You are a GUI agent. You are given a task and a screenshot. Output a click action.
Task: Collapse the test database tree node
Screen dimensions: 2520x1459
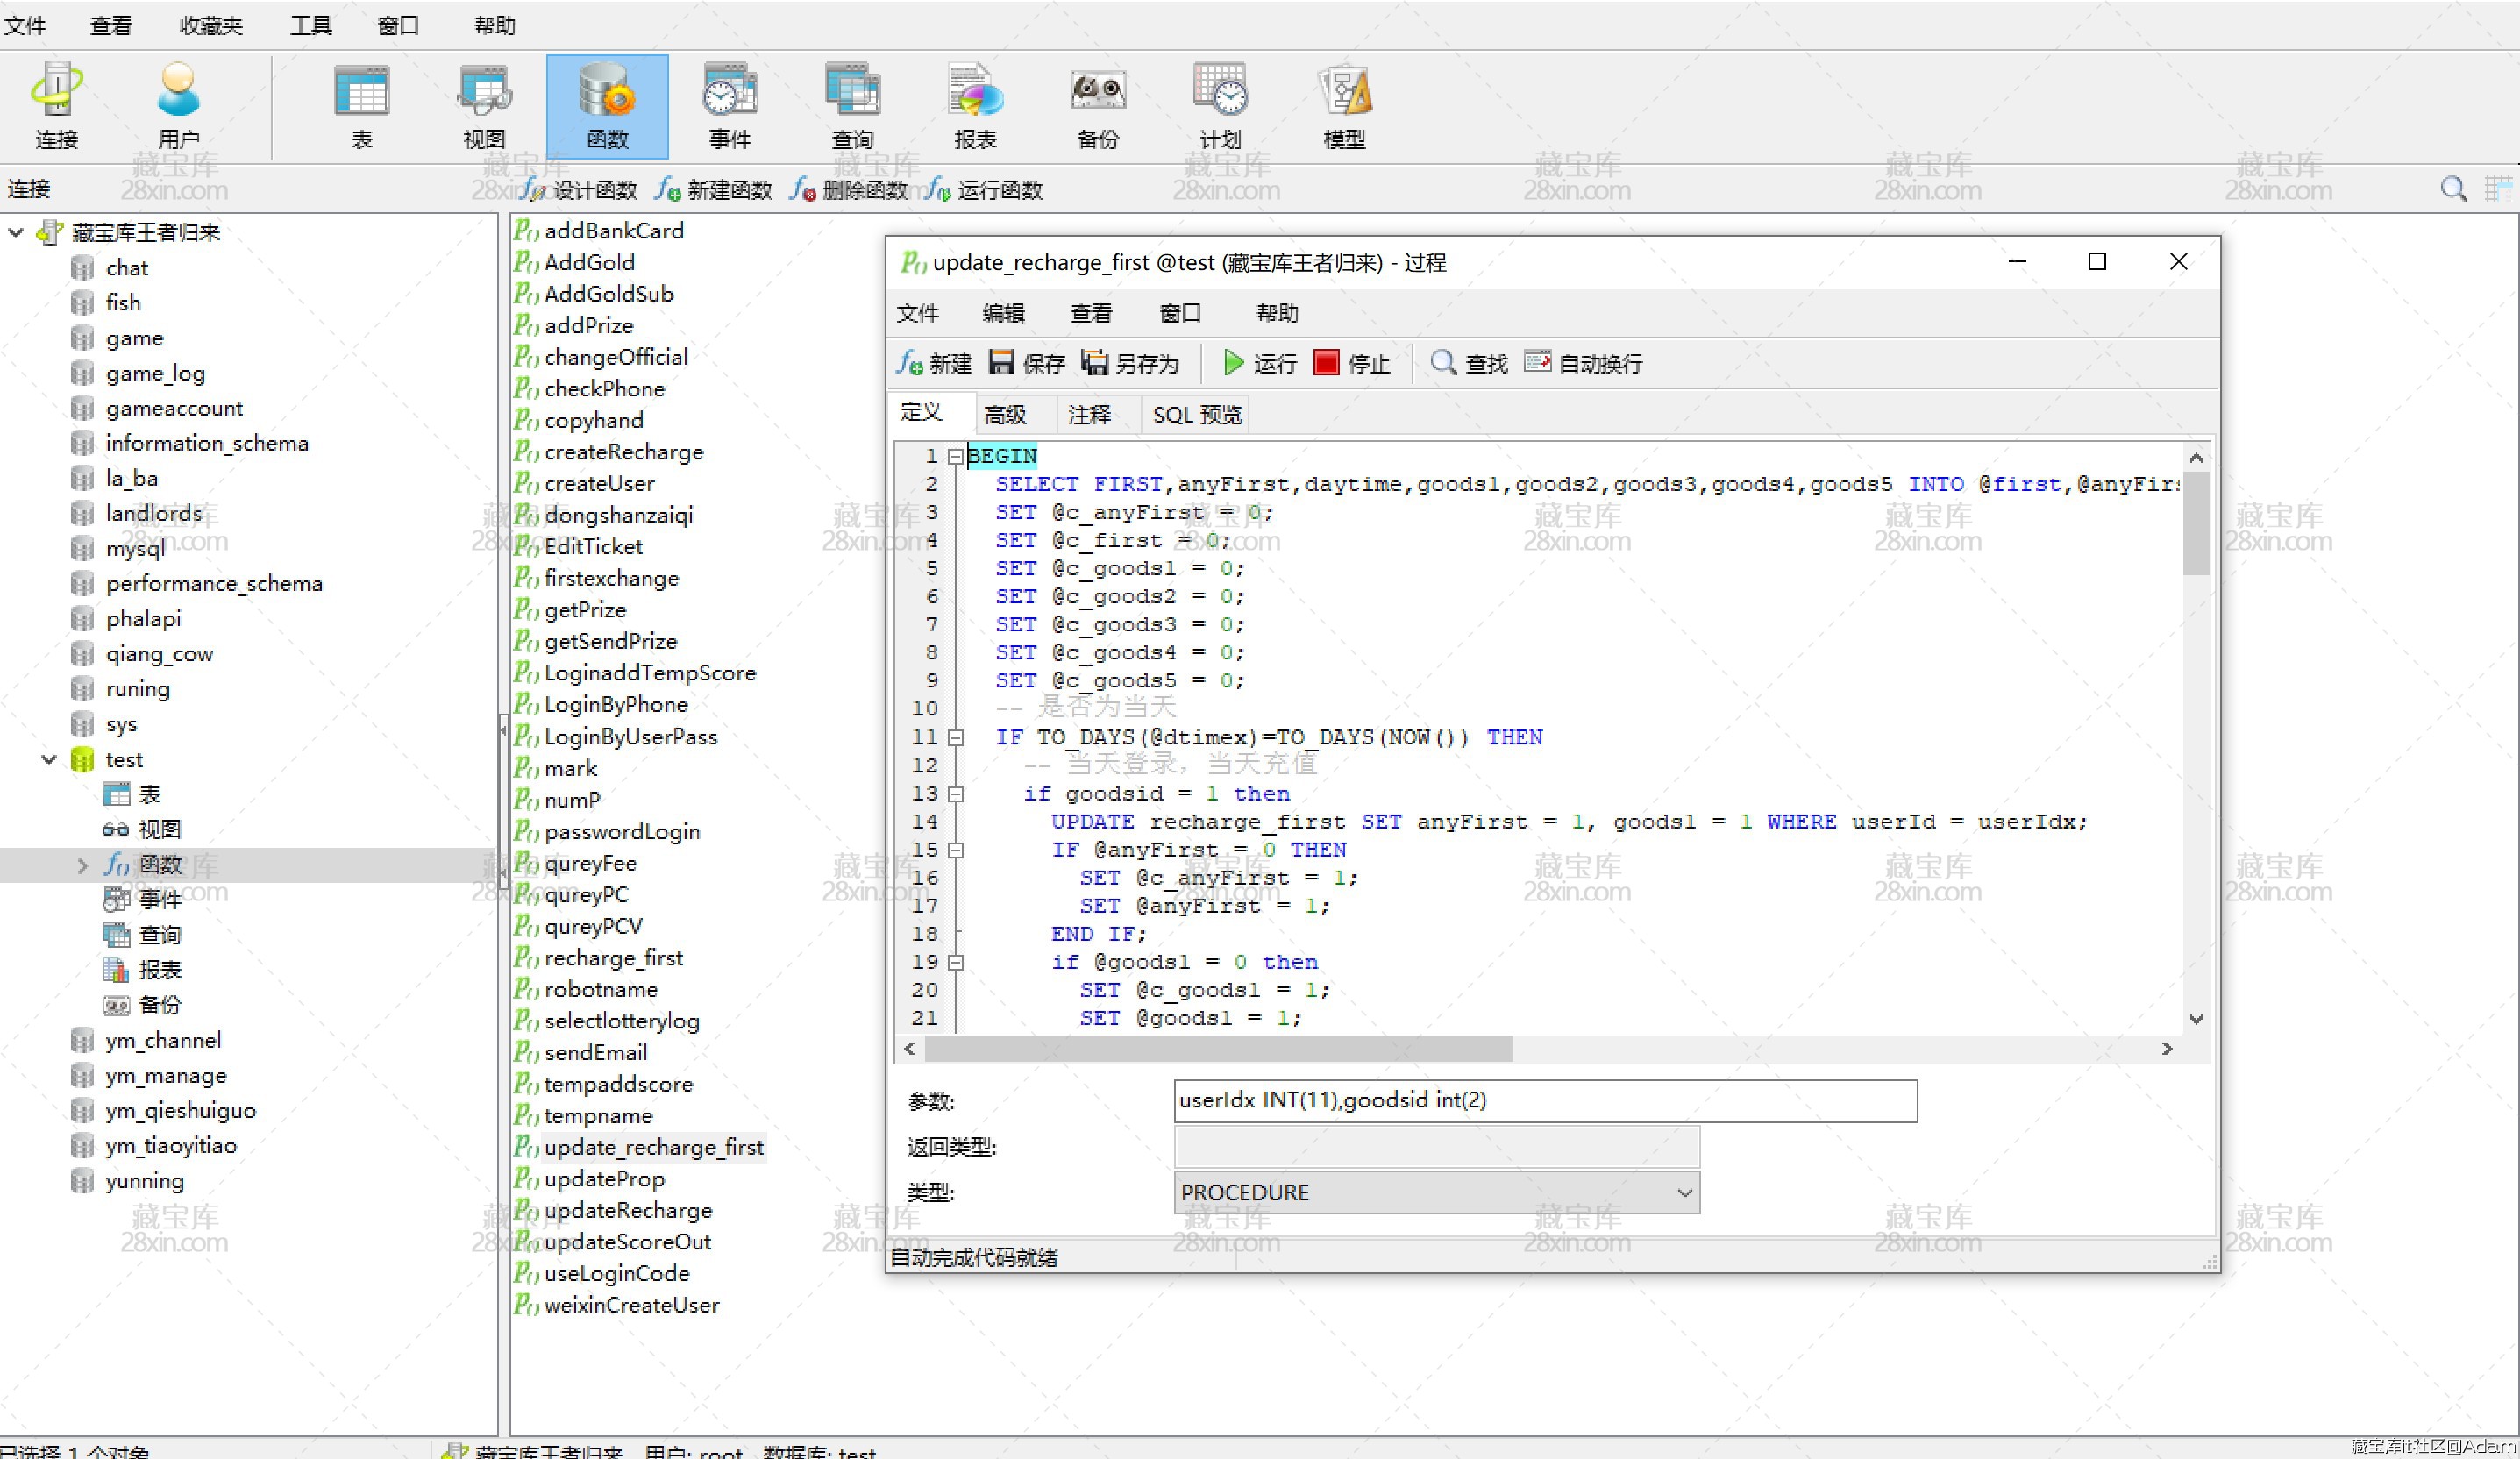pos(48,760)
